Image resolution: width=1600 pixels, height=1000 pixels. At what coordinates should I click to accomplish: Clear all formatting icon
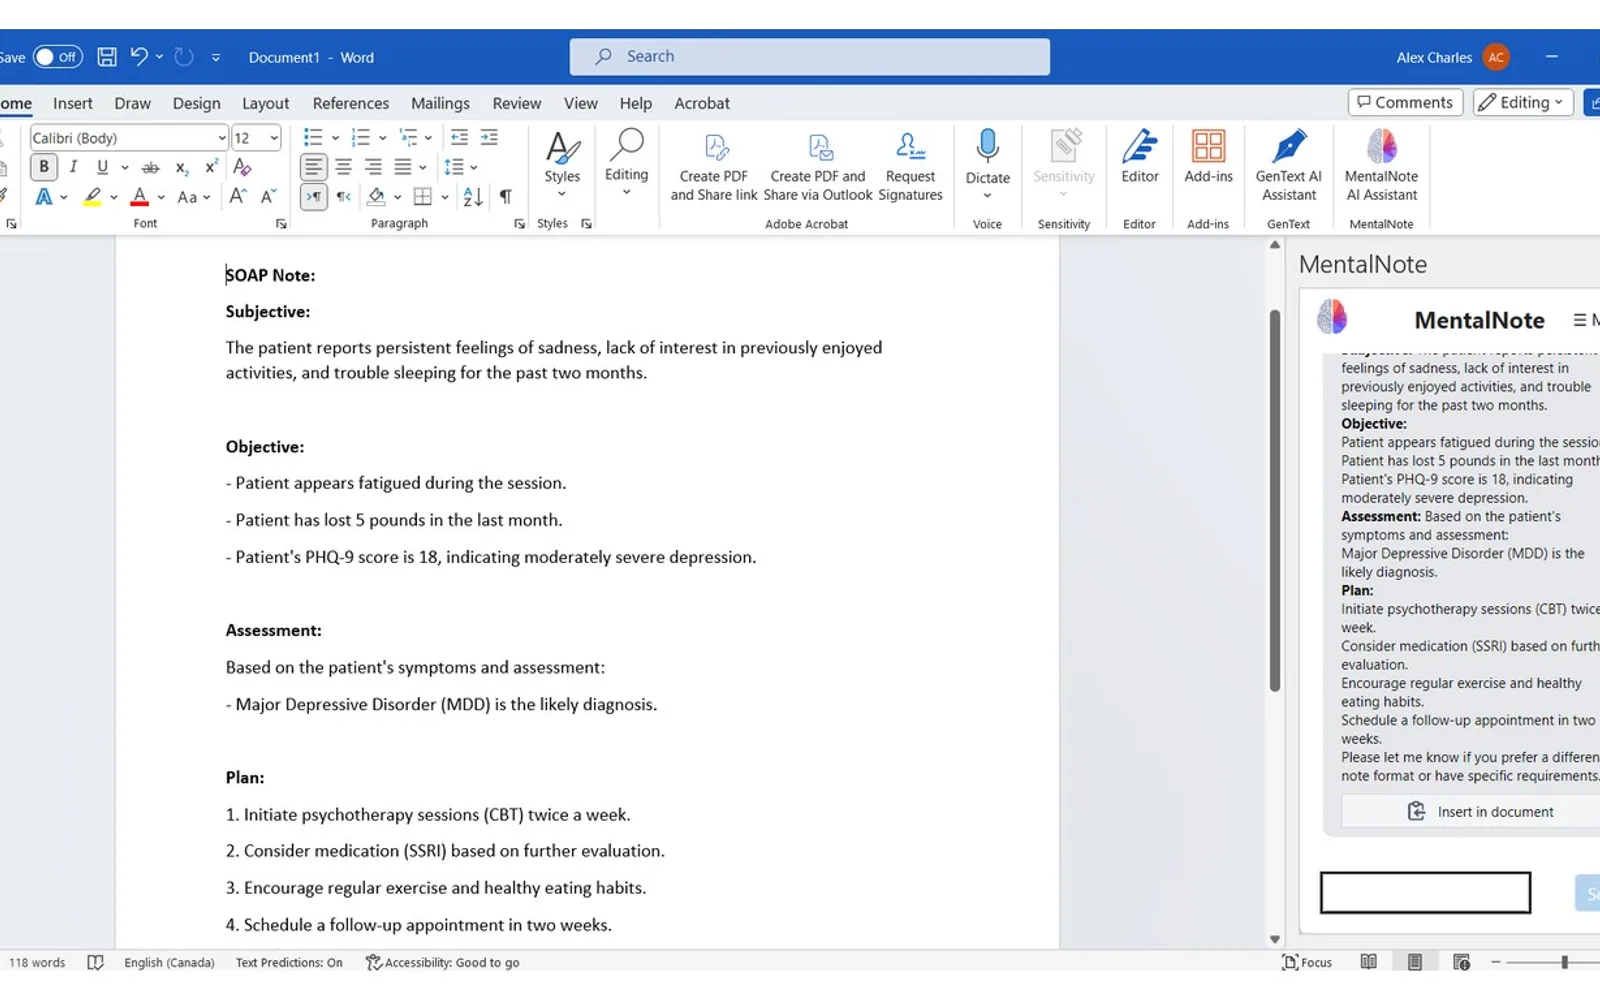[x=242, y=167]
